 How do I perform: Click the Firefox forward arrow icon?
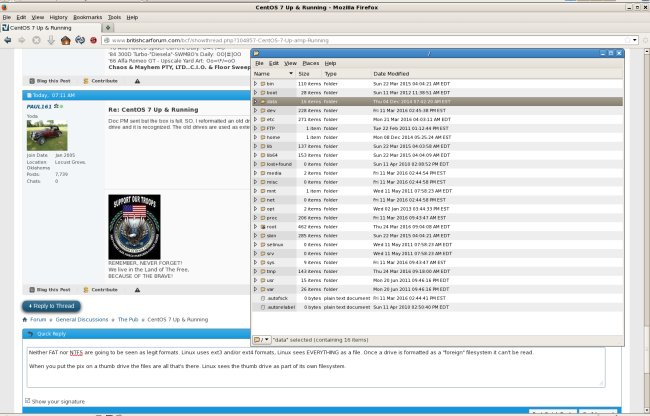(x=22, y=40)
